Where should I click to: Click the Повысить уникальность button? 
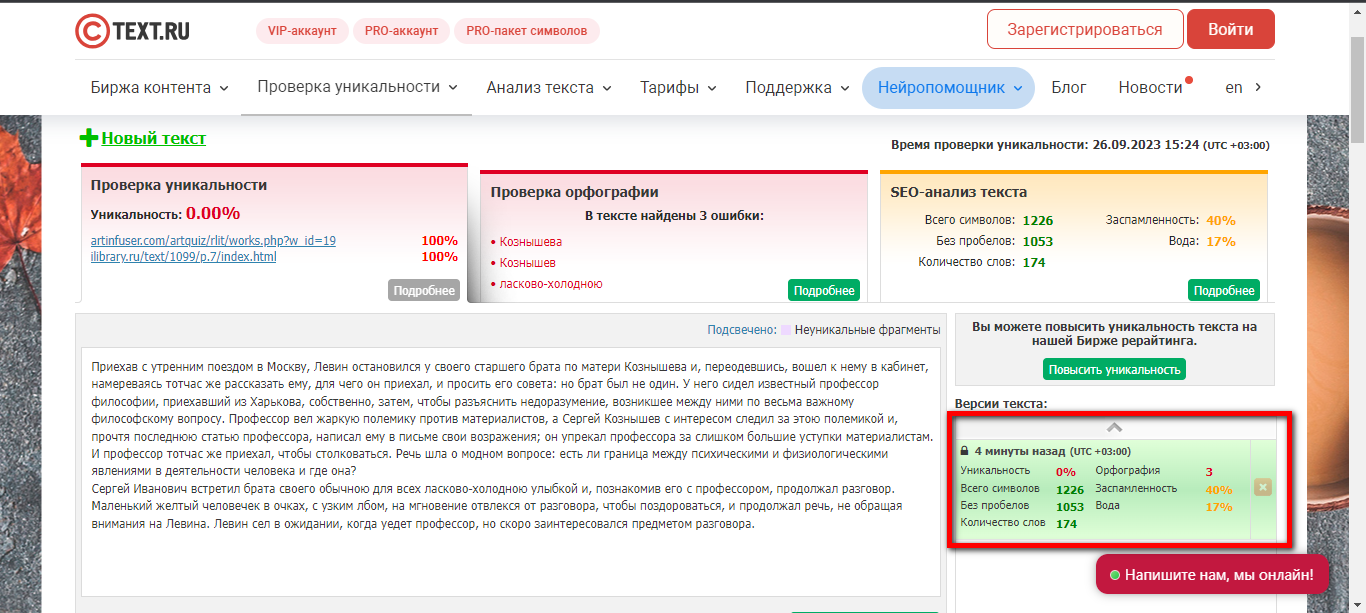1114,369
